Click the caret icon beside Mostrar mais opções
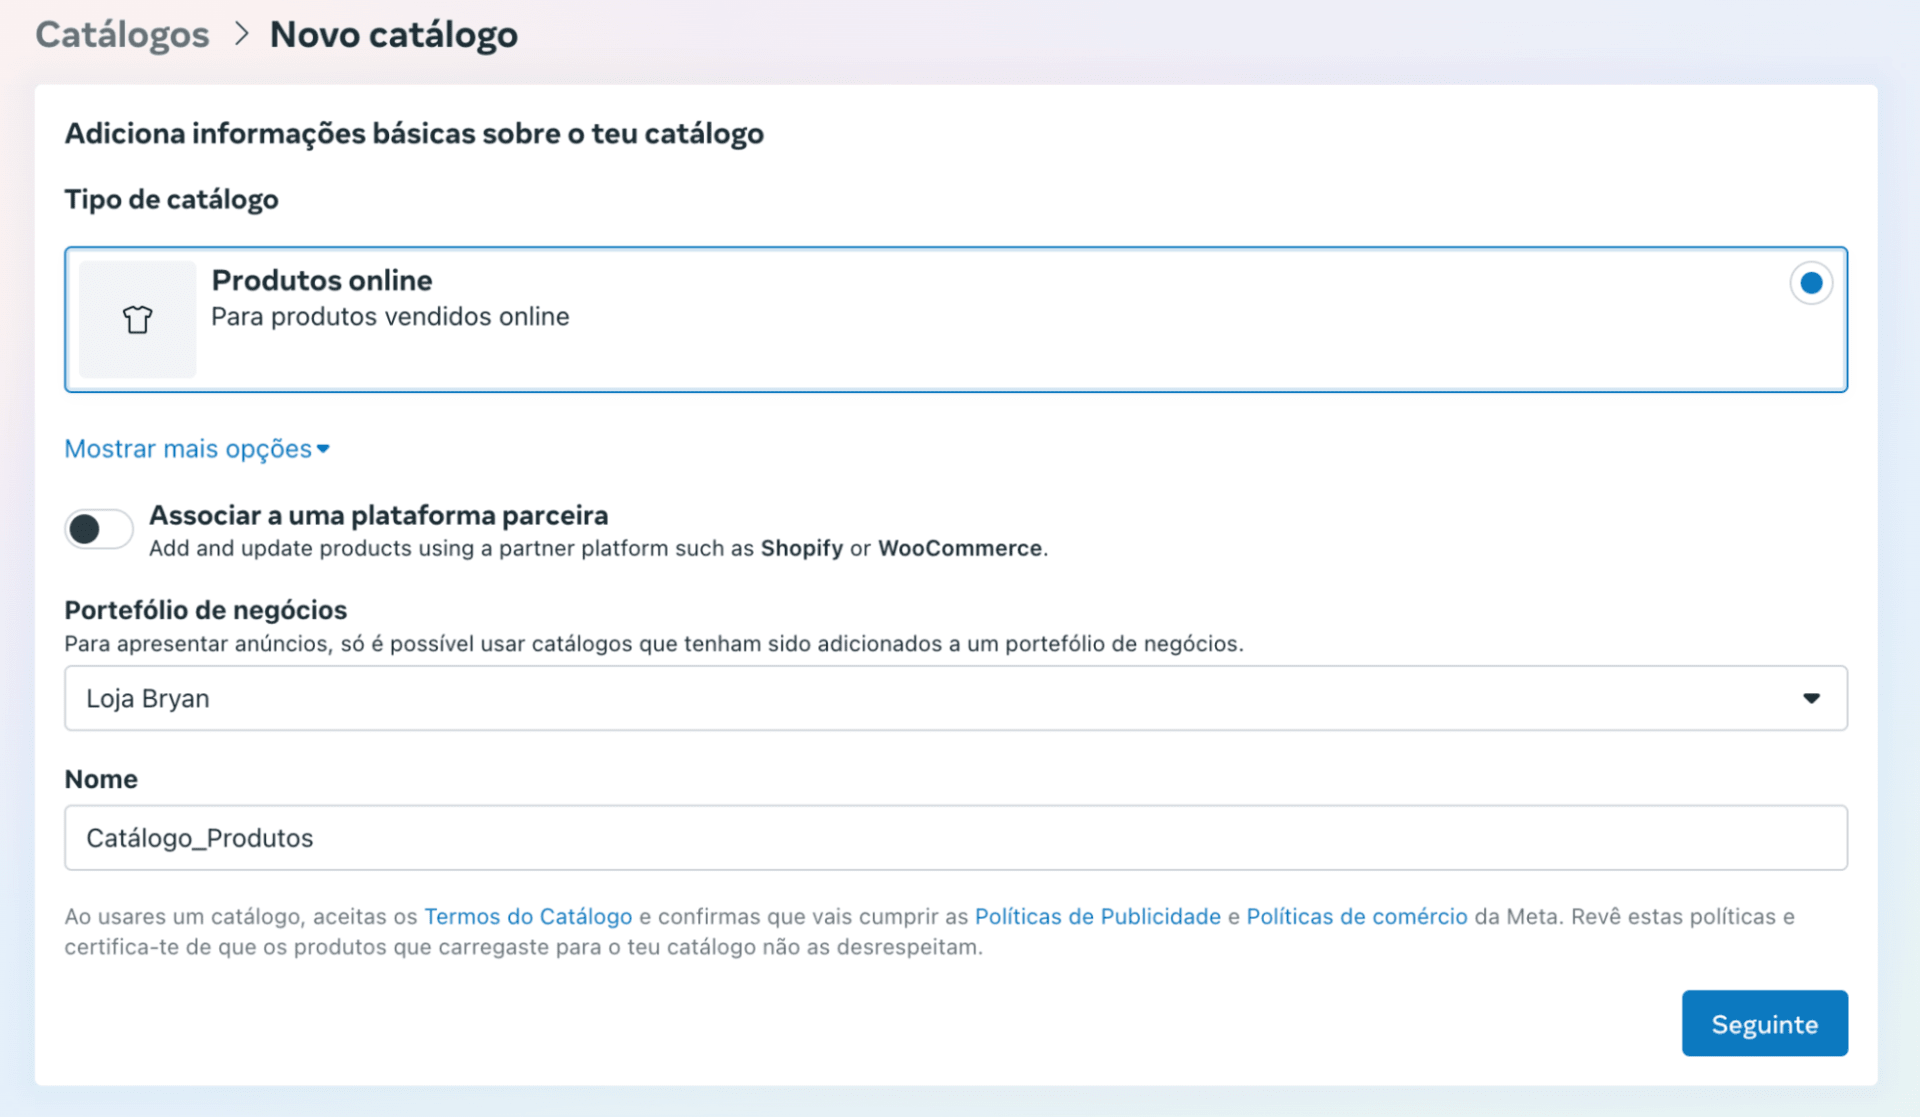The image size is (1920, 1117). [x=323, y=449]
